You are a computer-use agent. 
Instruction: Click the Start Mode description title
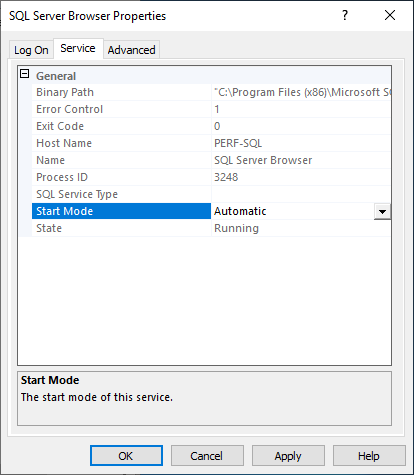[x=50, y=380]
